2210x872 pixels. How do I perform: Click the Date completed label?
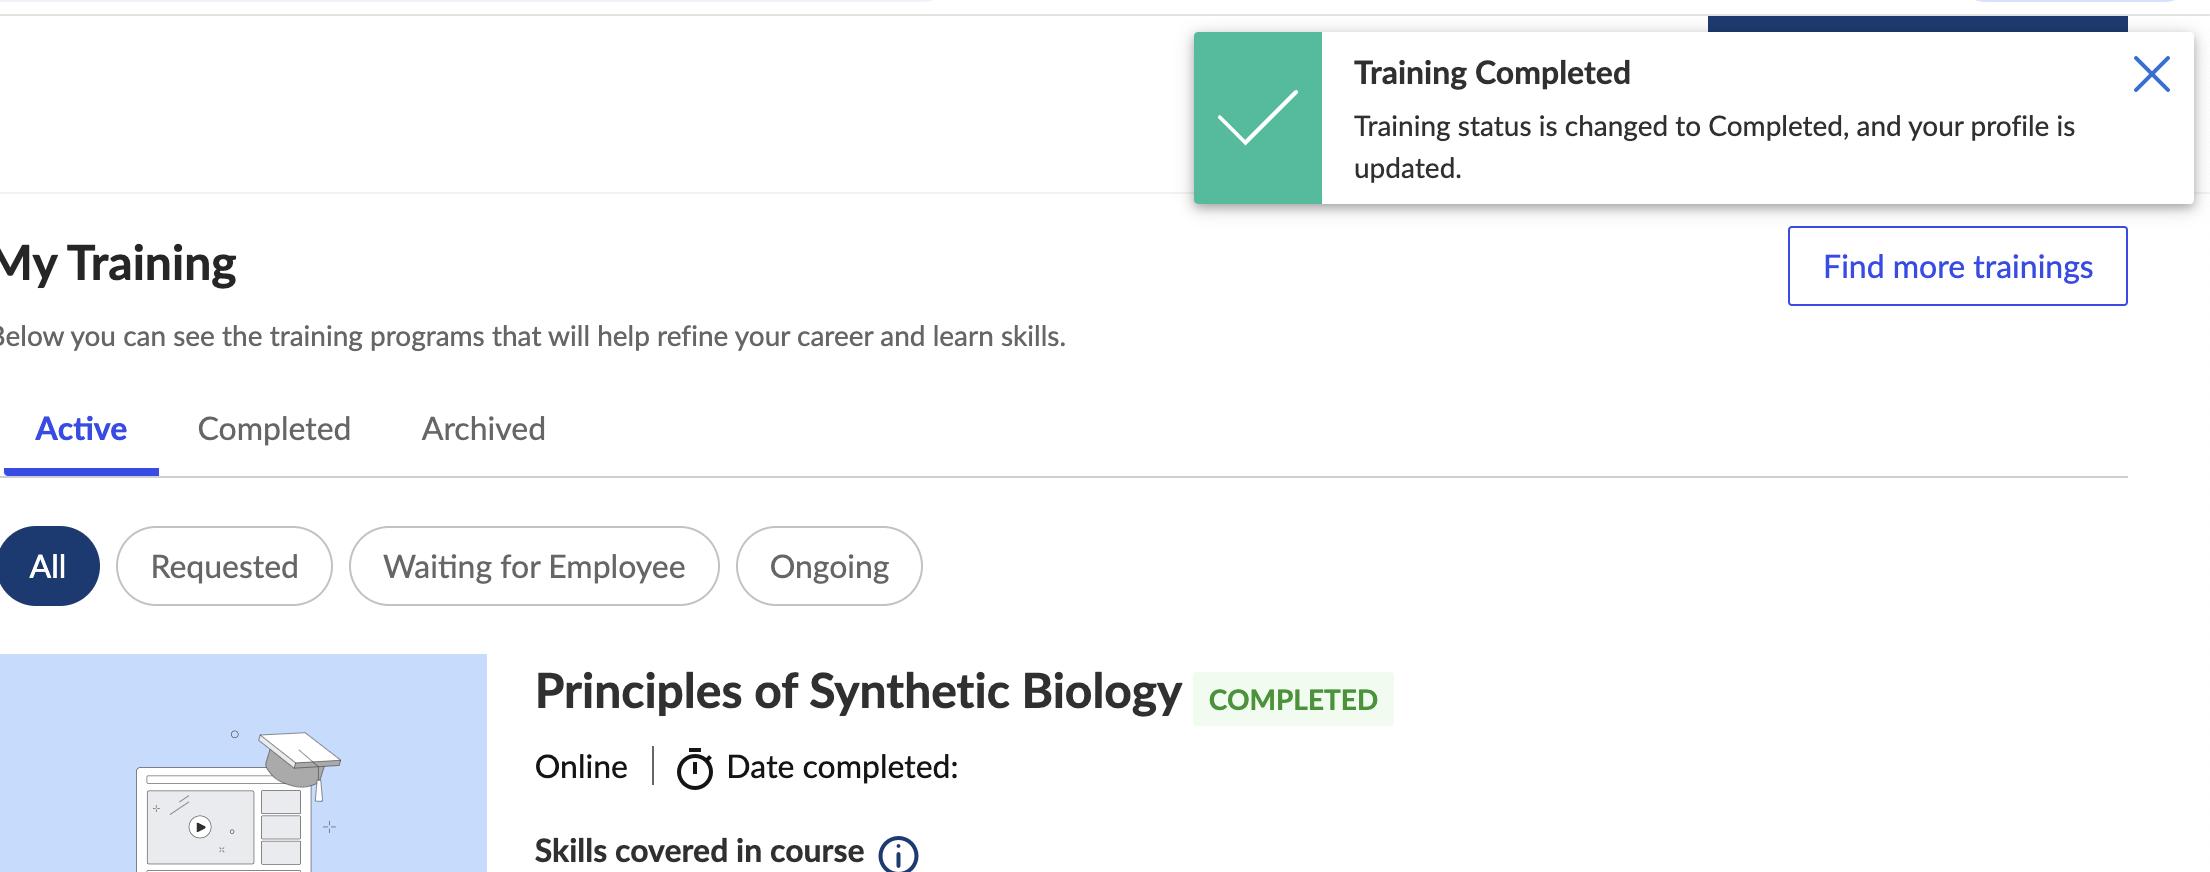point(842,767)
